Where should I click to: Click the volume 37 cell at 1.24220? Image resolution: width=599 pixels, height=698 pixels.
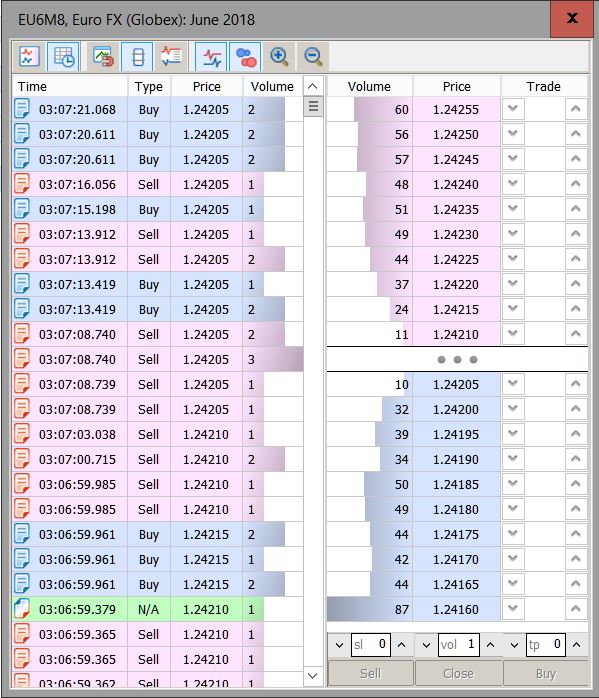pyautogui.click(x=369, y=284)
